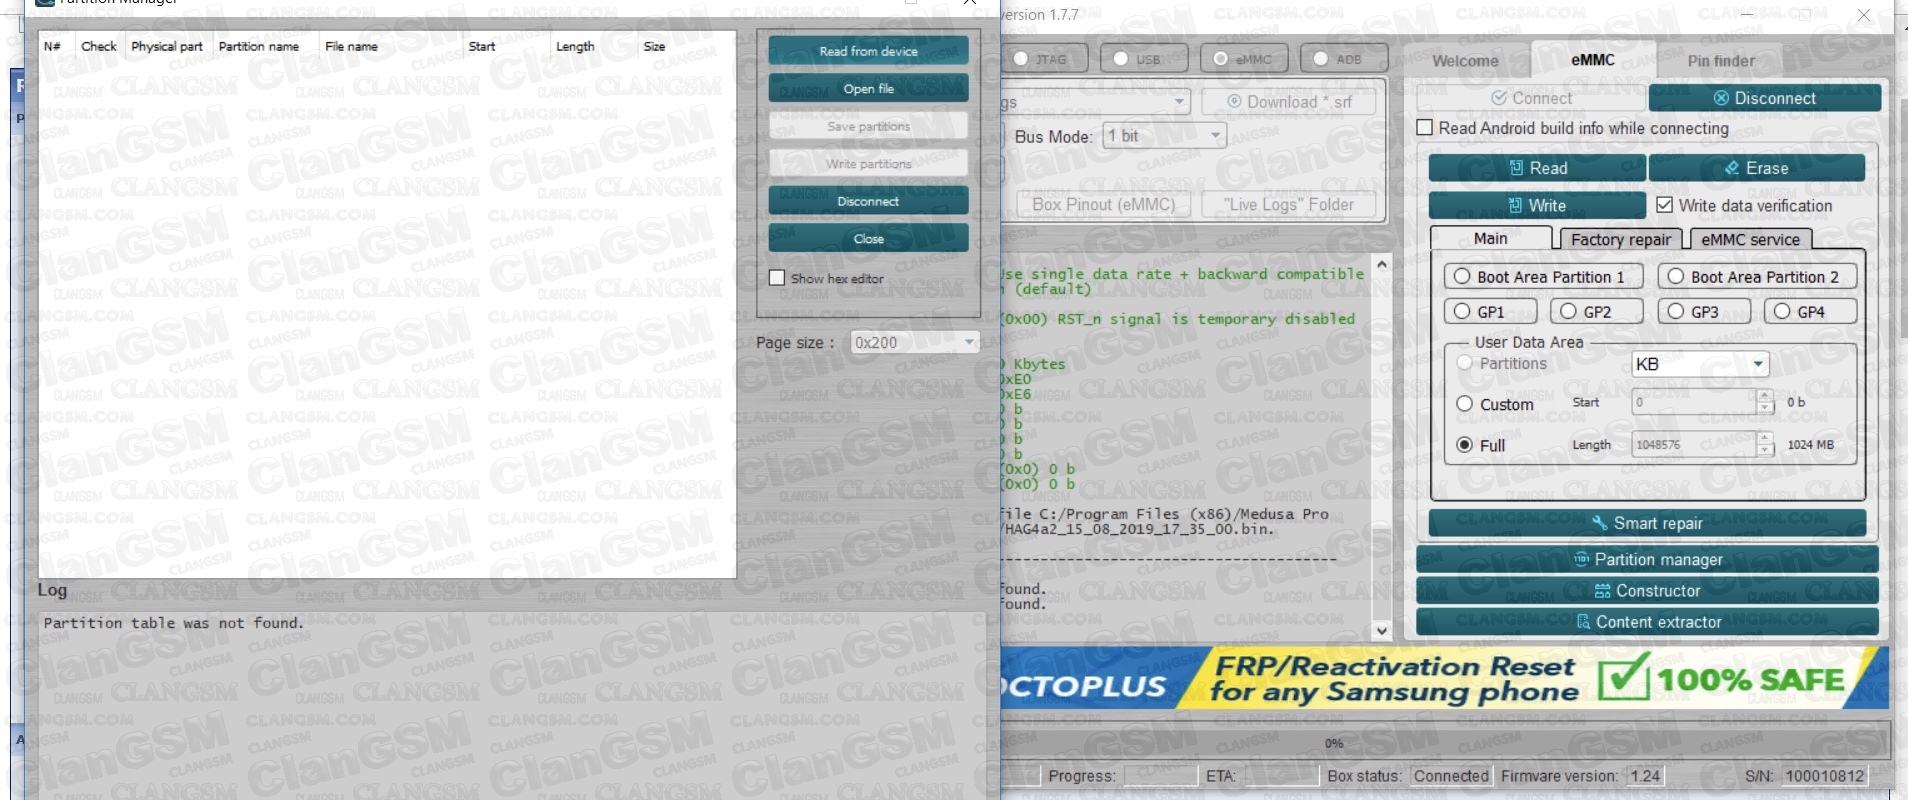1908x800 pixels.
Task: Open "Live Logs" Folder
Action: [x=1288, y=204]
